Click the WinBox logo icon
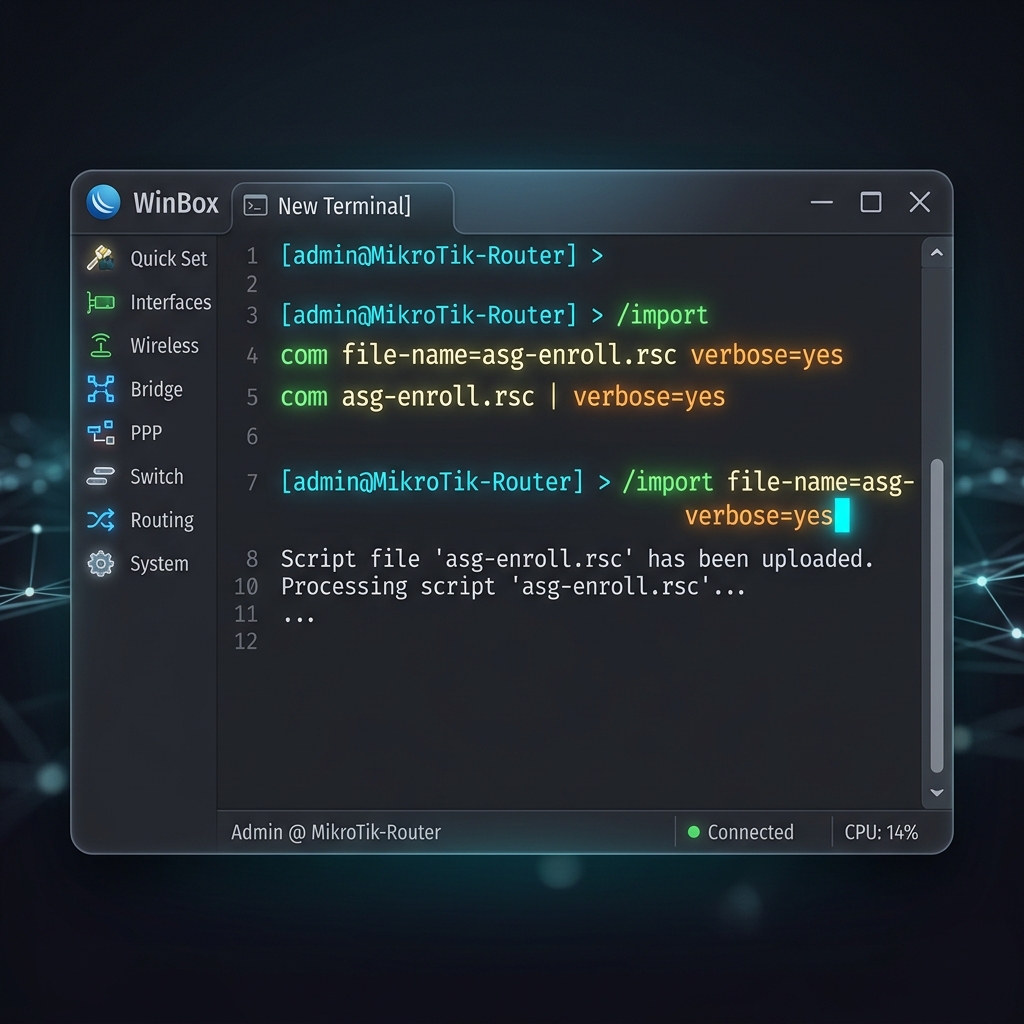Screen dimensions: 1024x1024 pyautogui.click(x=103, y=202)
